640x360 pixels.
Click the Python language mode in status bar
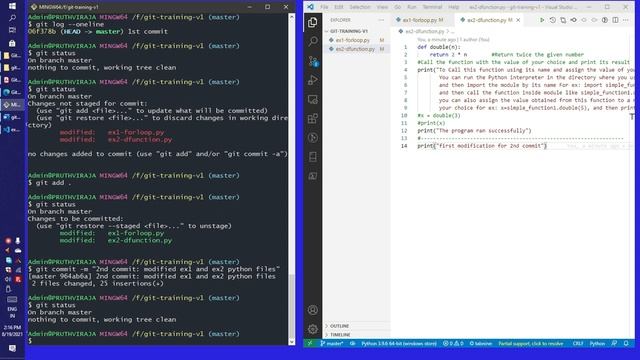pos(597,344)
